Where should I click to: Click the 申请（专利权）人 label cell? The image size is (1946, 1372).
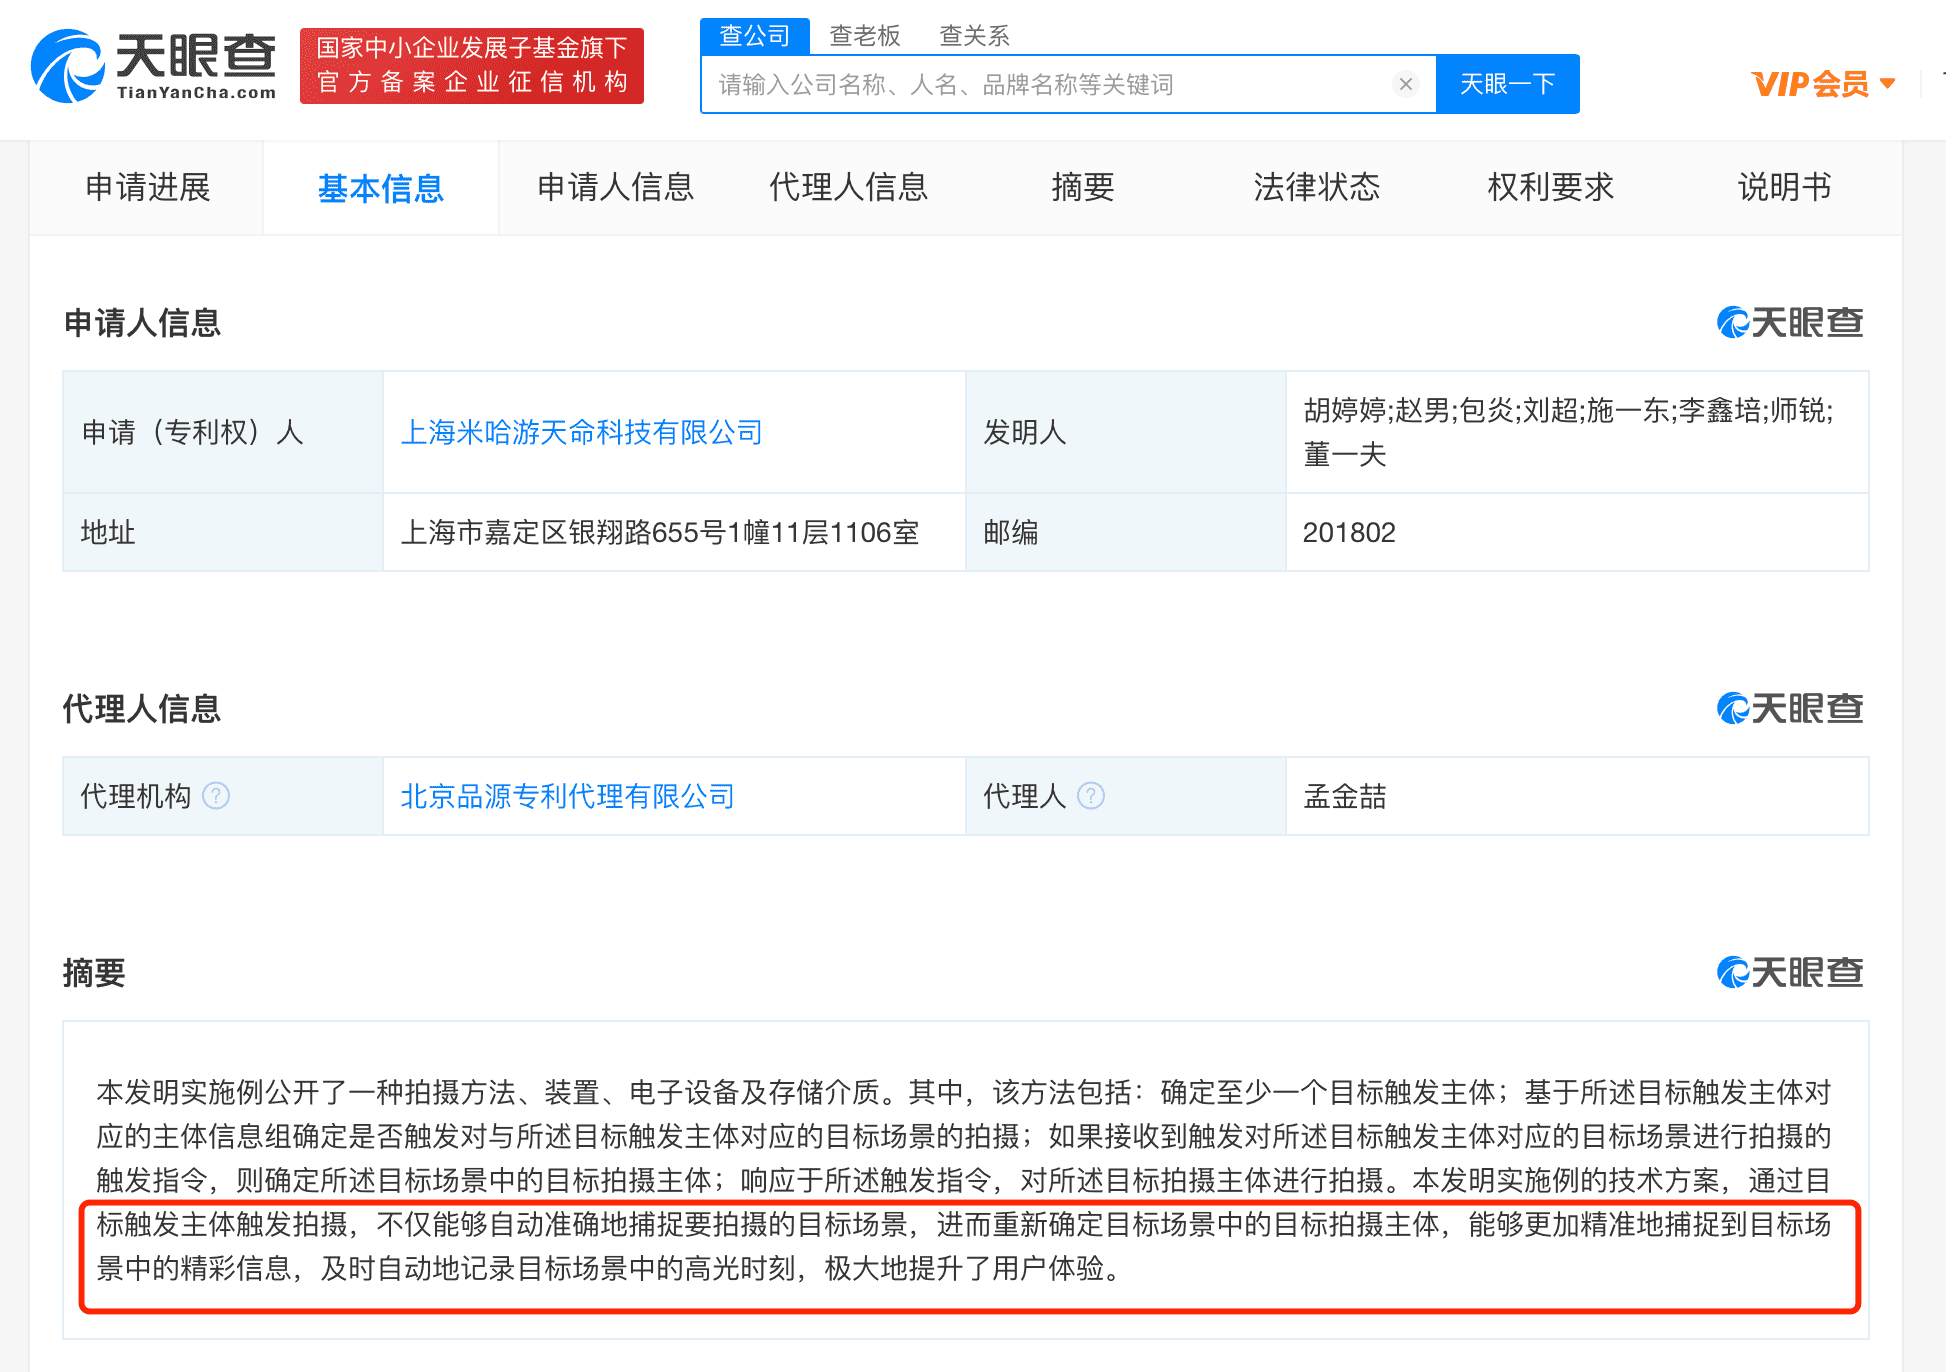[223, 432]
